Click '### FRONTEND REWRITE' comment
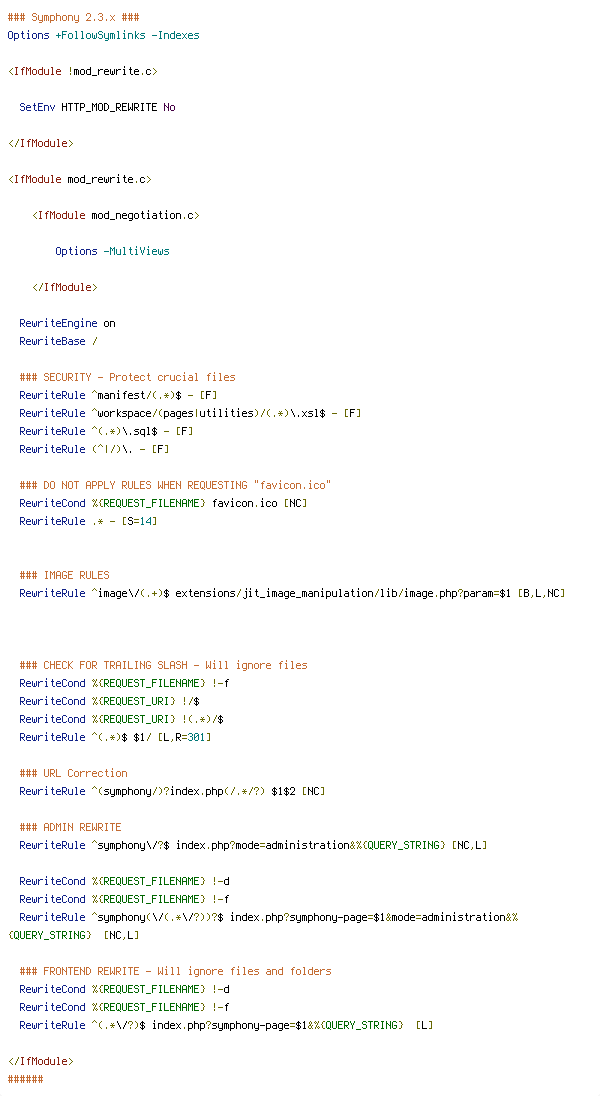 point(176,972)
